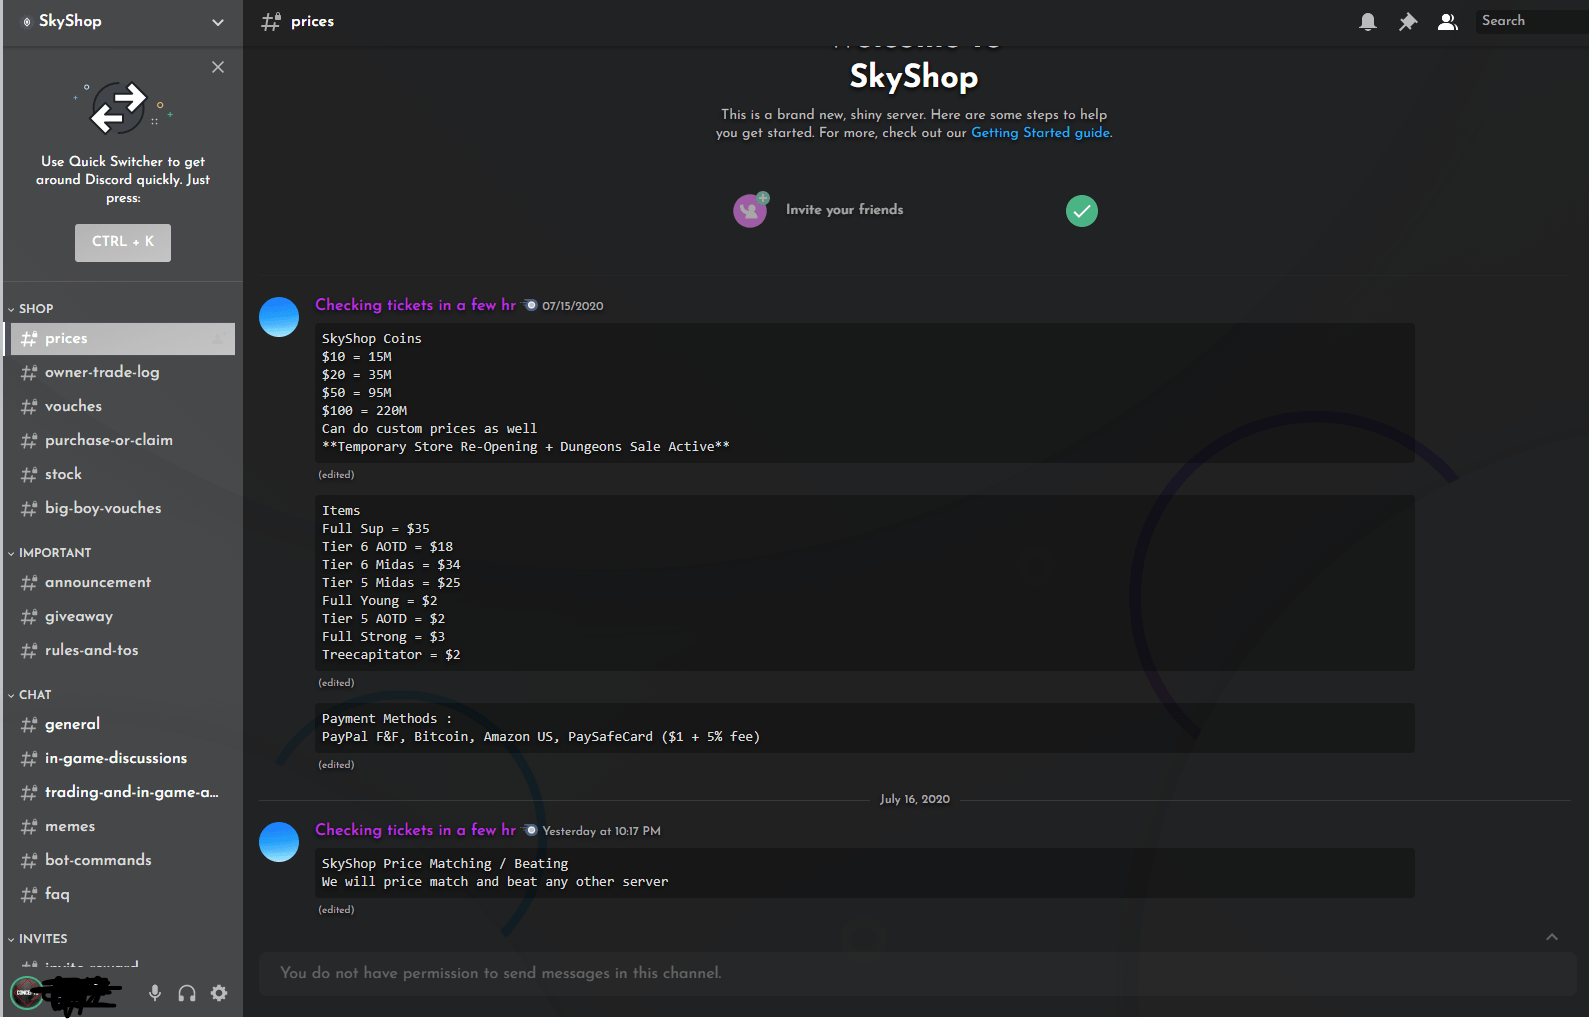Click username on Yesterday 10:17 PM message
This screenshot has height=1020, width=1589.
coord(415,830)
